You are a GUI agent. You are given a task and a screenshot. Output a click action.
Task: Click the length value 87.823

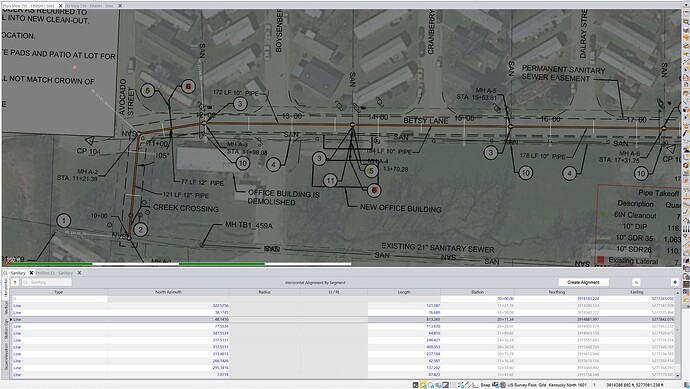click(434, 374)
